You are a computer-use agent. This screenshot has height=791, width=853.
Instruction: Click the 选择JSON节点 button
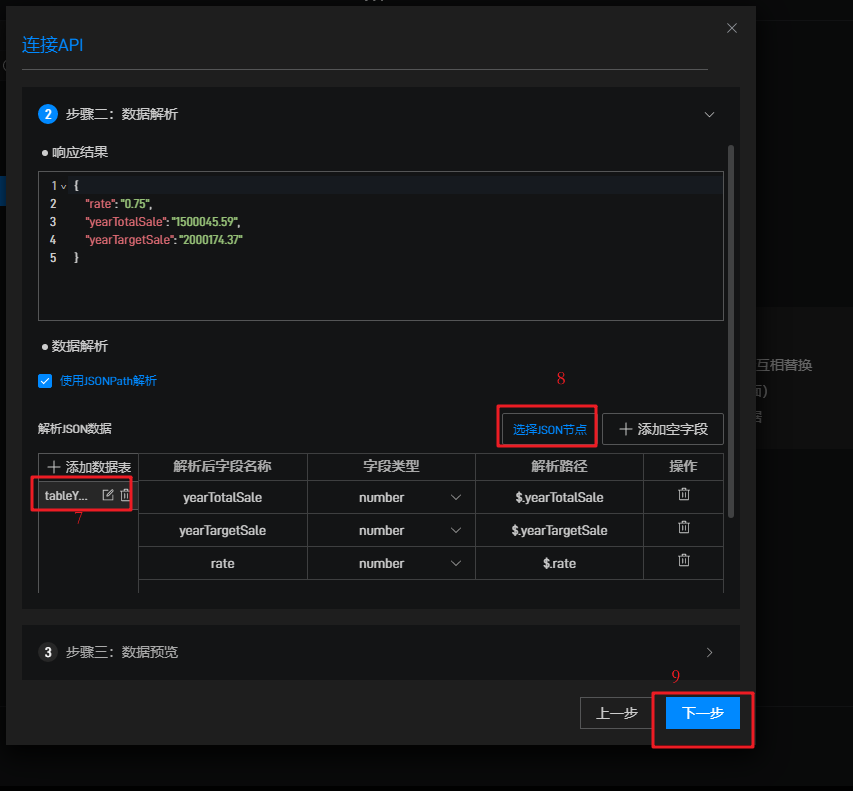click(x=549, y=429)
